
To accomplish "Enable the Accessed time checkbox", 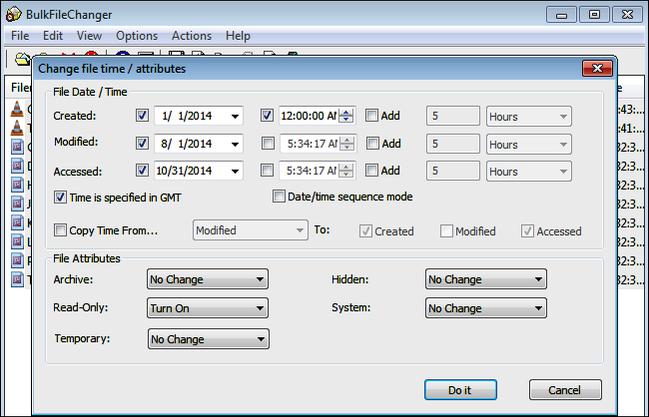I will (x=267, y=171).
